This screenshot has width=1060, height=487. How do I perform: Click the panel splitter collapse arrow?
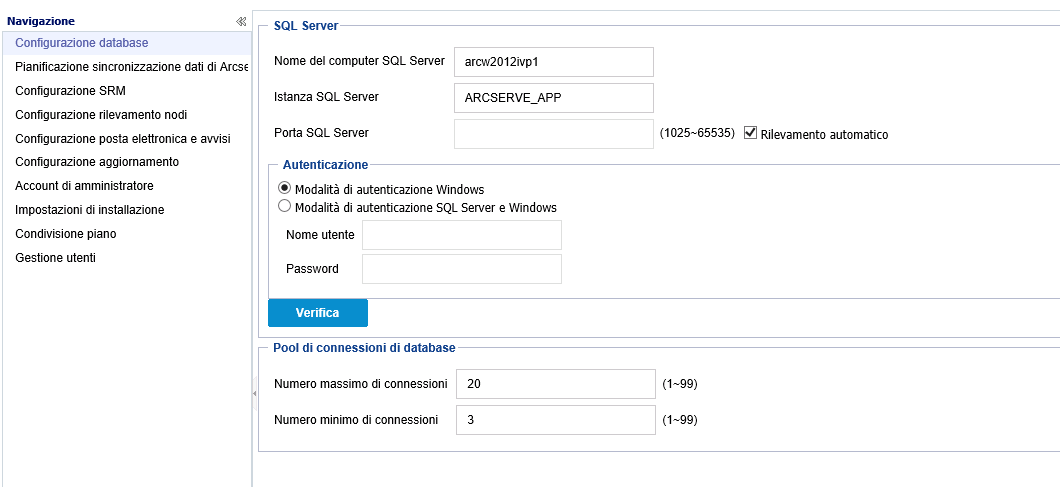point(254,394)
